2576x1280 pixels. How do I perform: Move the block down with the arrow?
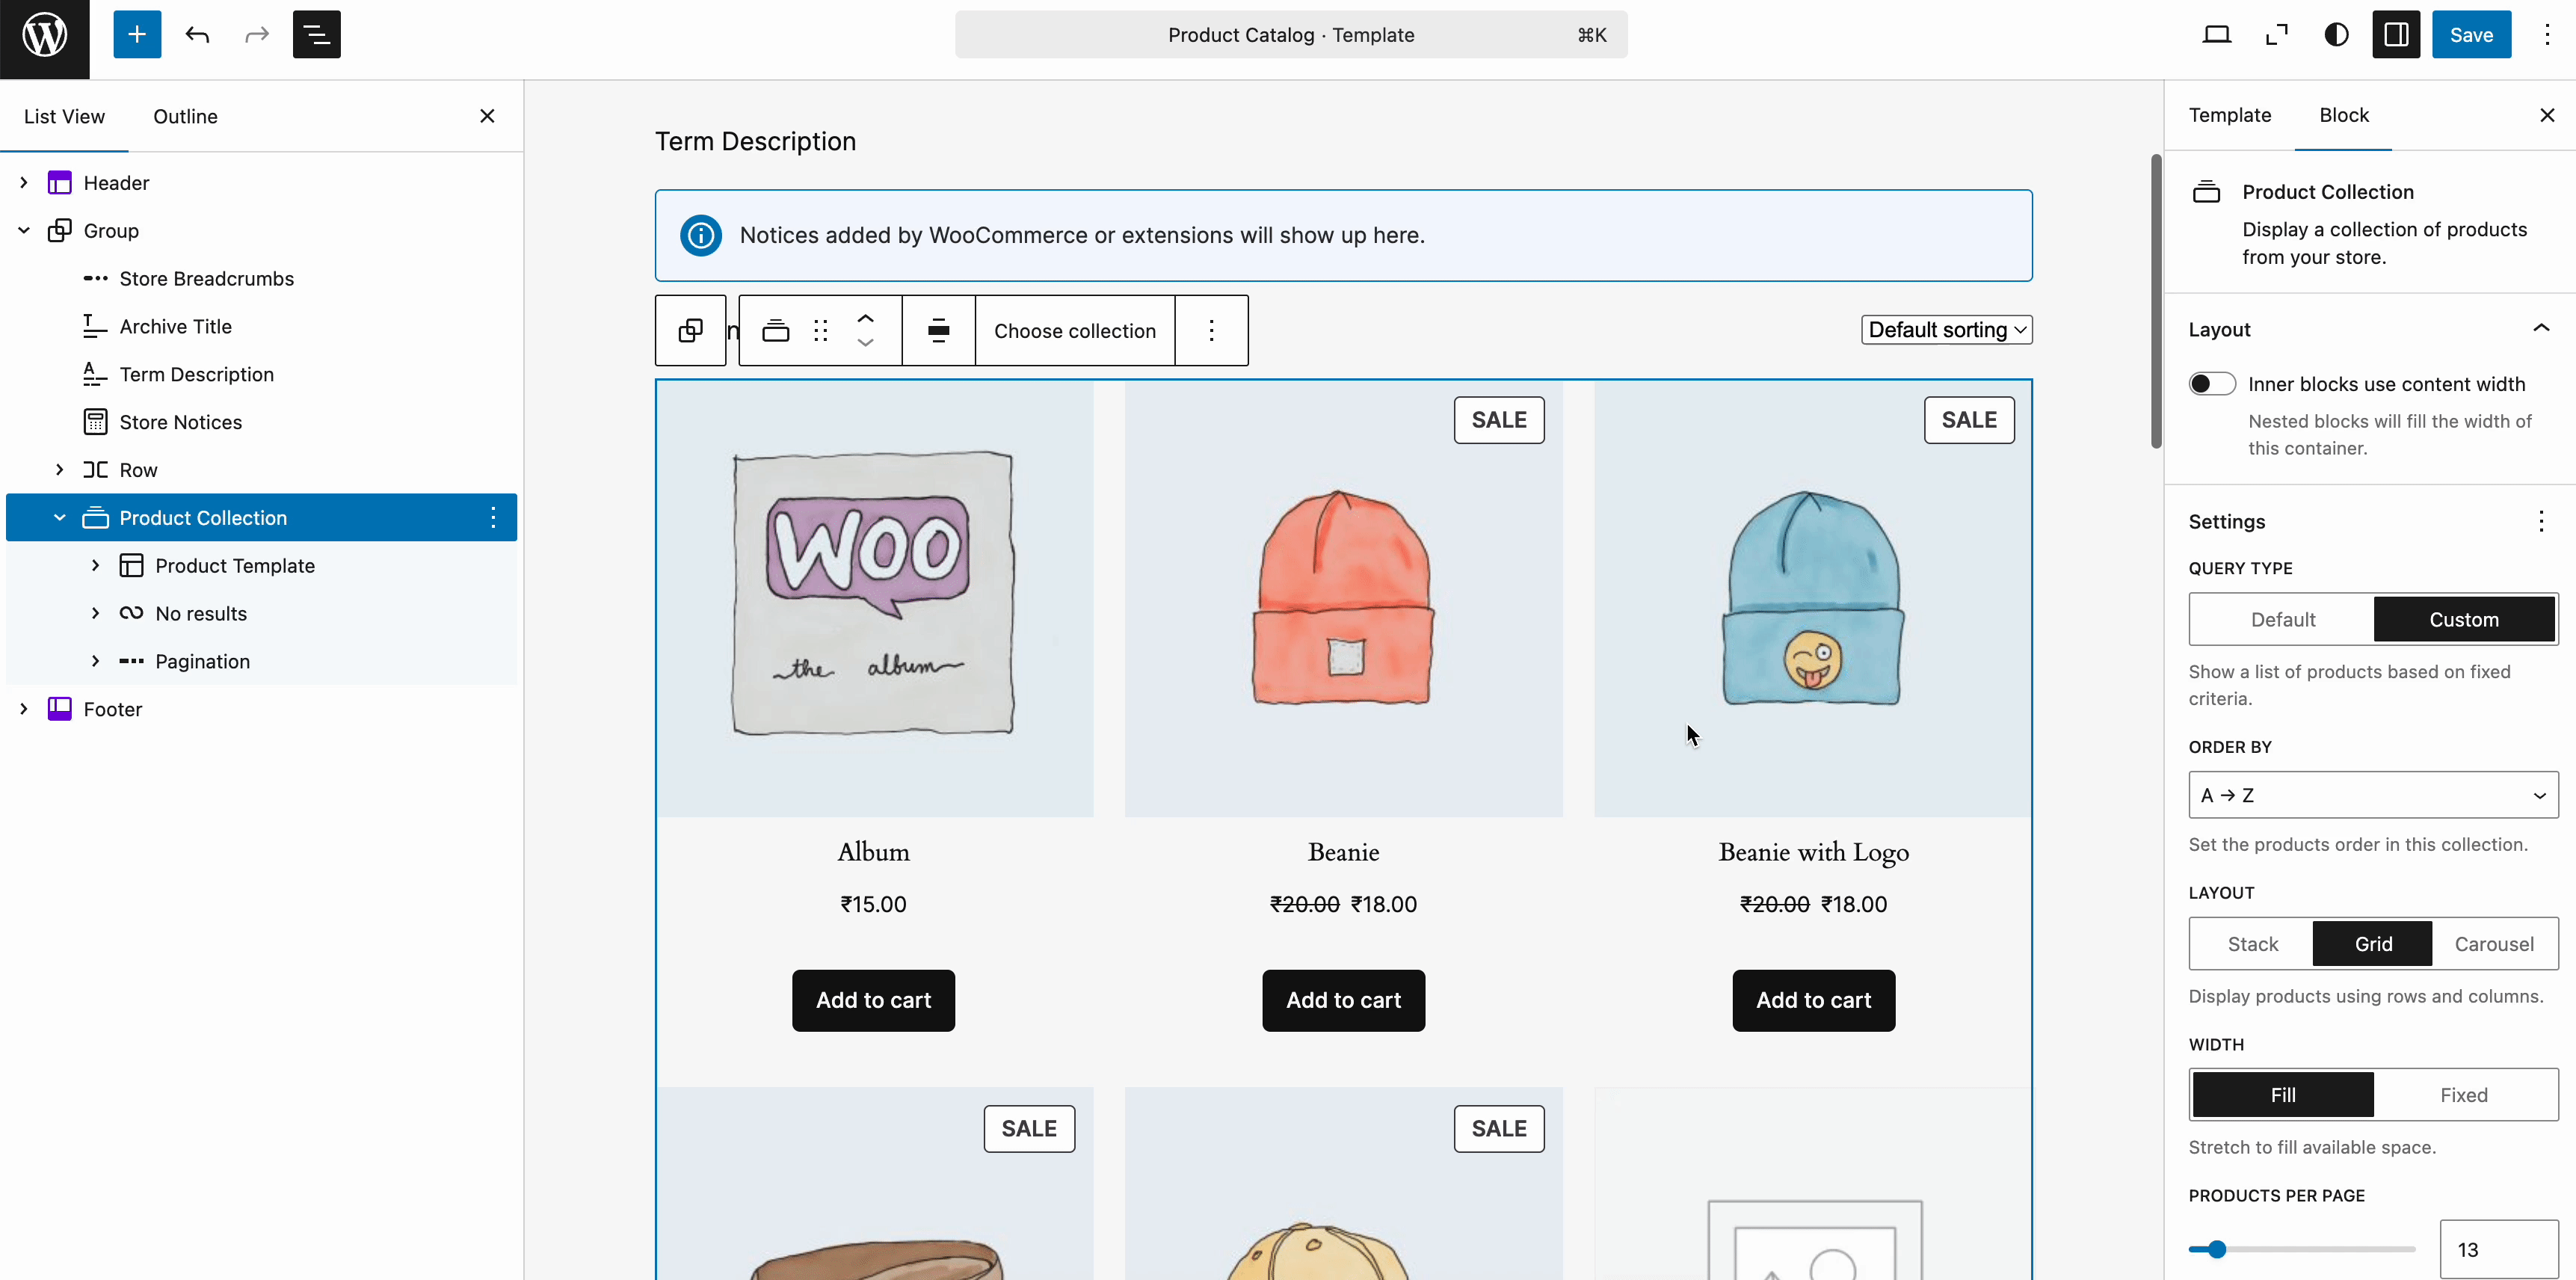click(x=866, y=343)
